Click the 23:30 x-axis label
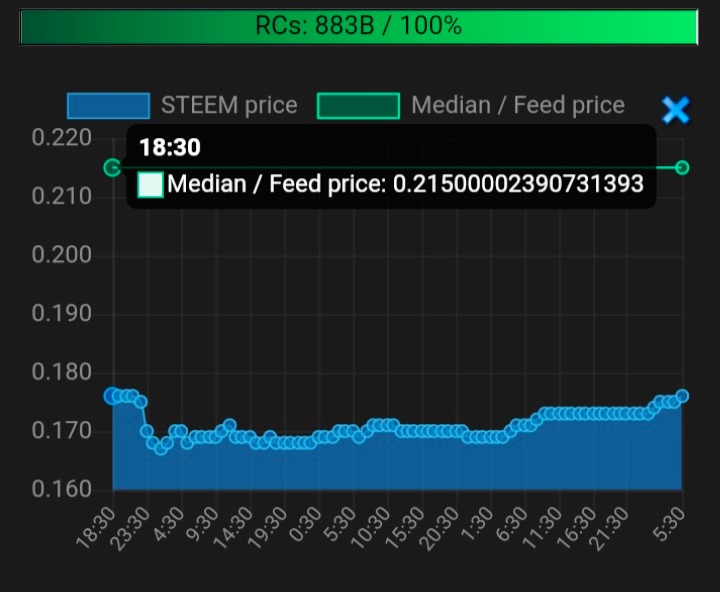 click(131, 528)
